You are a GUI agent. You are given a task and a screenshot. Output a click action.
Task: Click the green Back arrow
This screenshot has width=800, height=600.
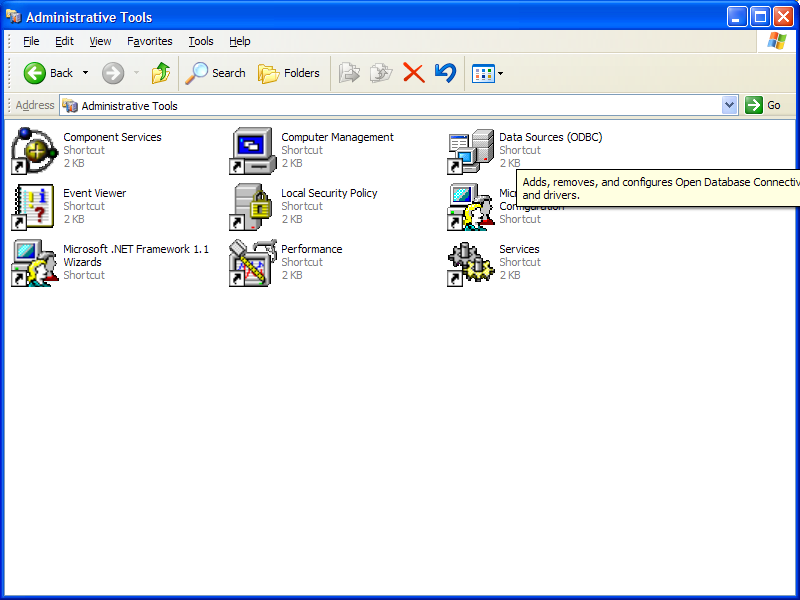coord(35,73)
